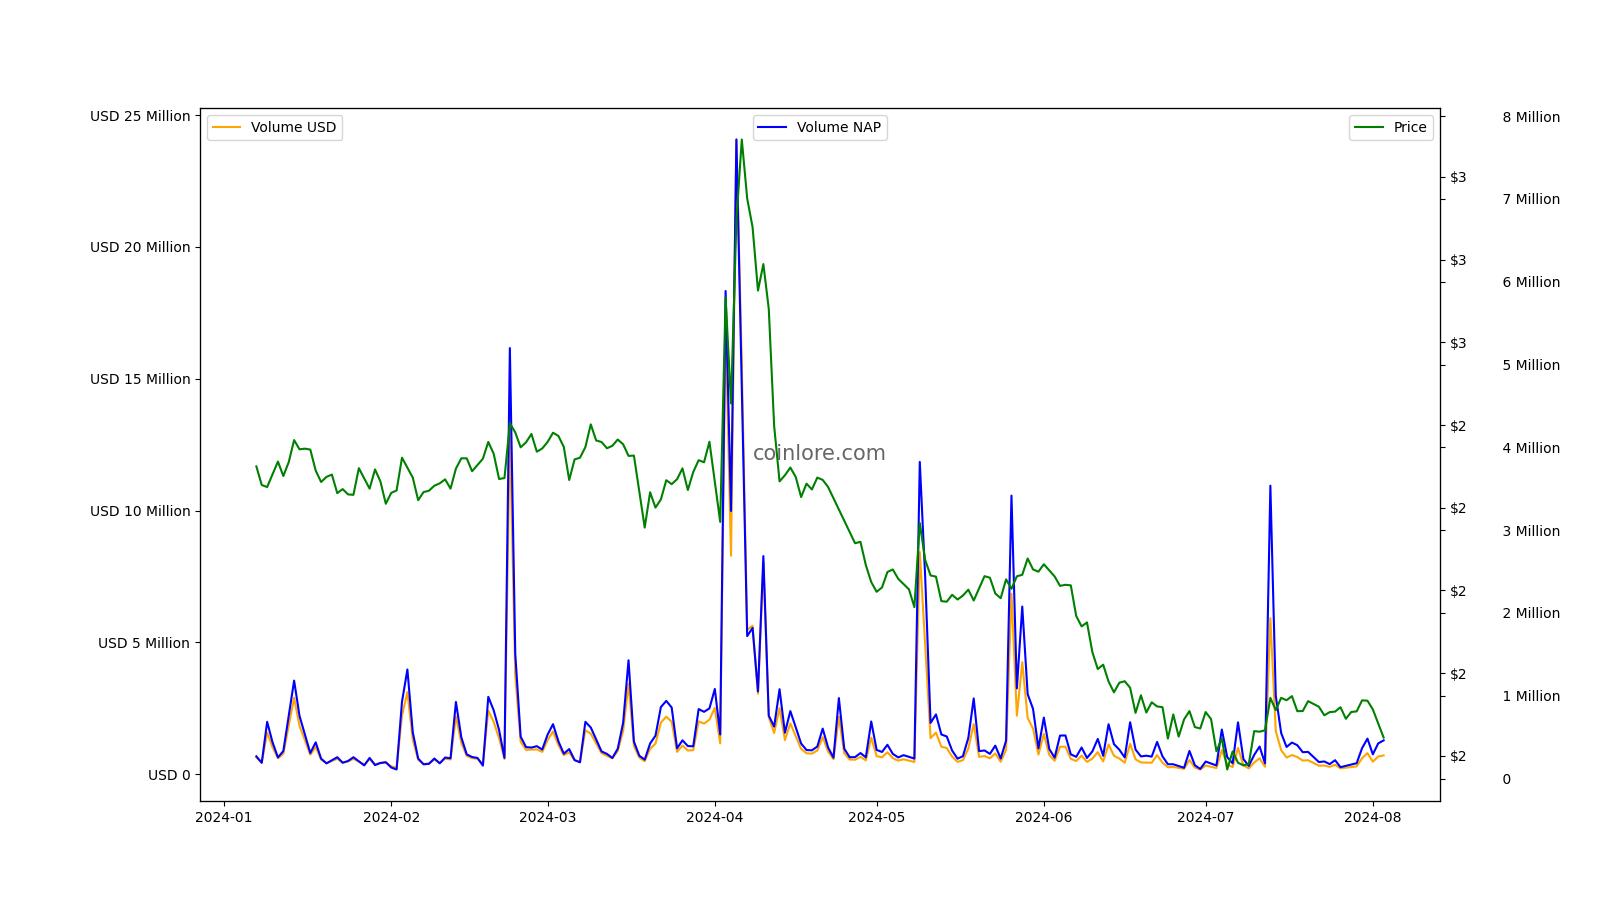Click the USD 20 Million axis label
Image resolution: width=1600 pixels, height=900 pixels.
140,248
